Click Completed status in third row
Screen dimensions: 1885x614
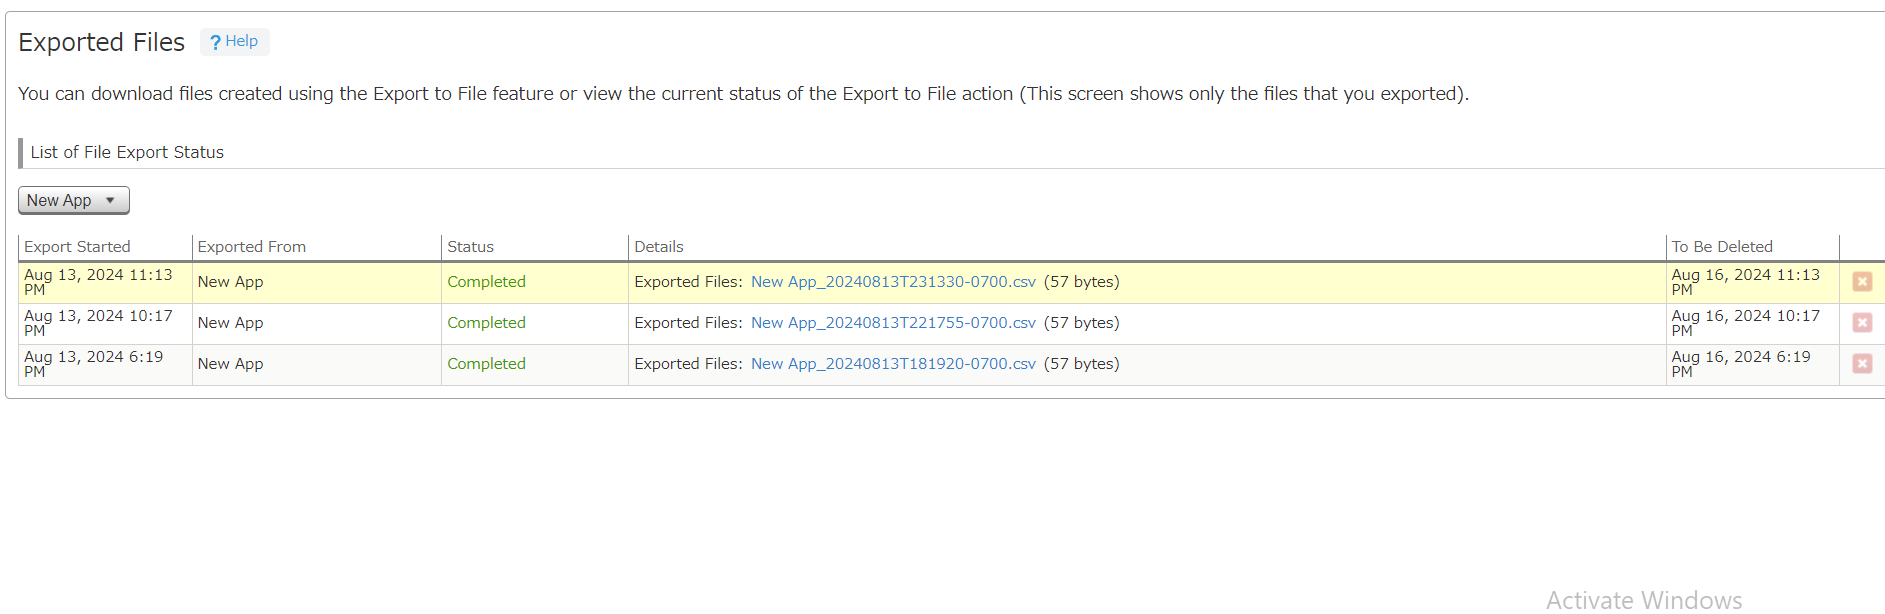click(x=486, y=364)
